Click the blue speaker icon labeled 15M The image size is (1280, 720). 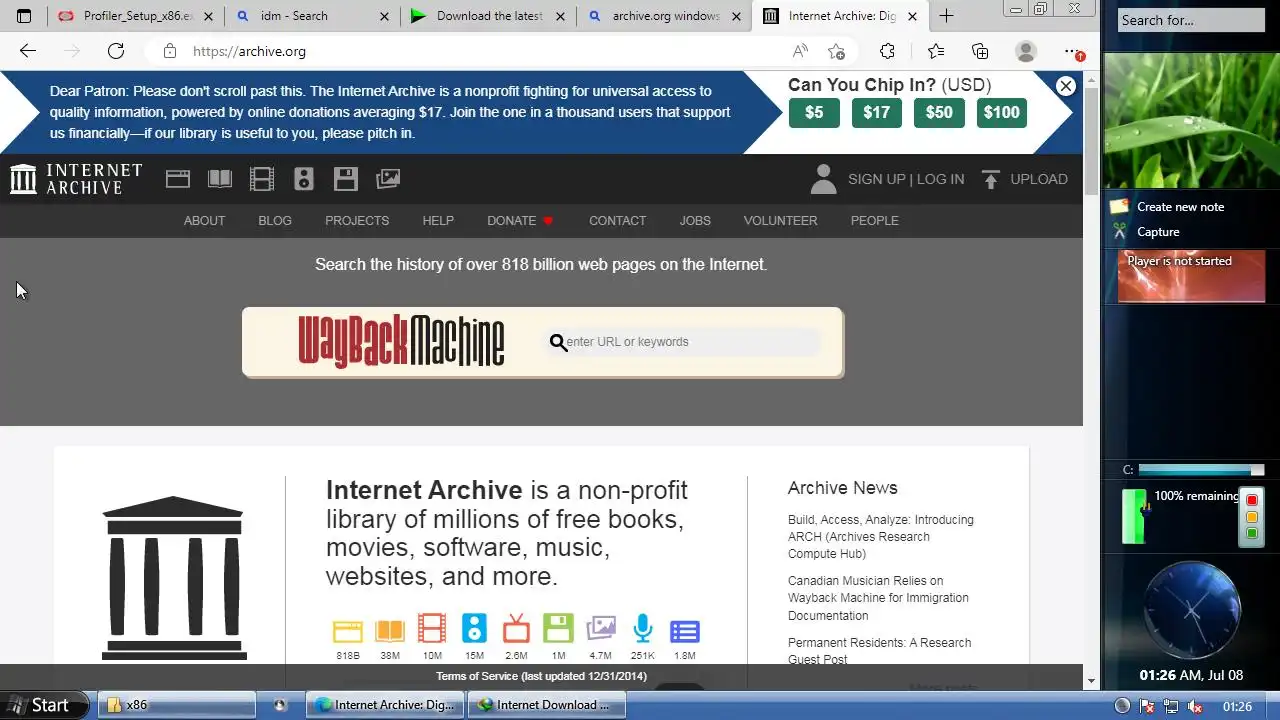click(474, 629)
